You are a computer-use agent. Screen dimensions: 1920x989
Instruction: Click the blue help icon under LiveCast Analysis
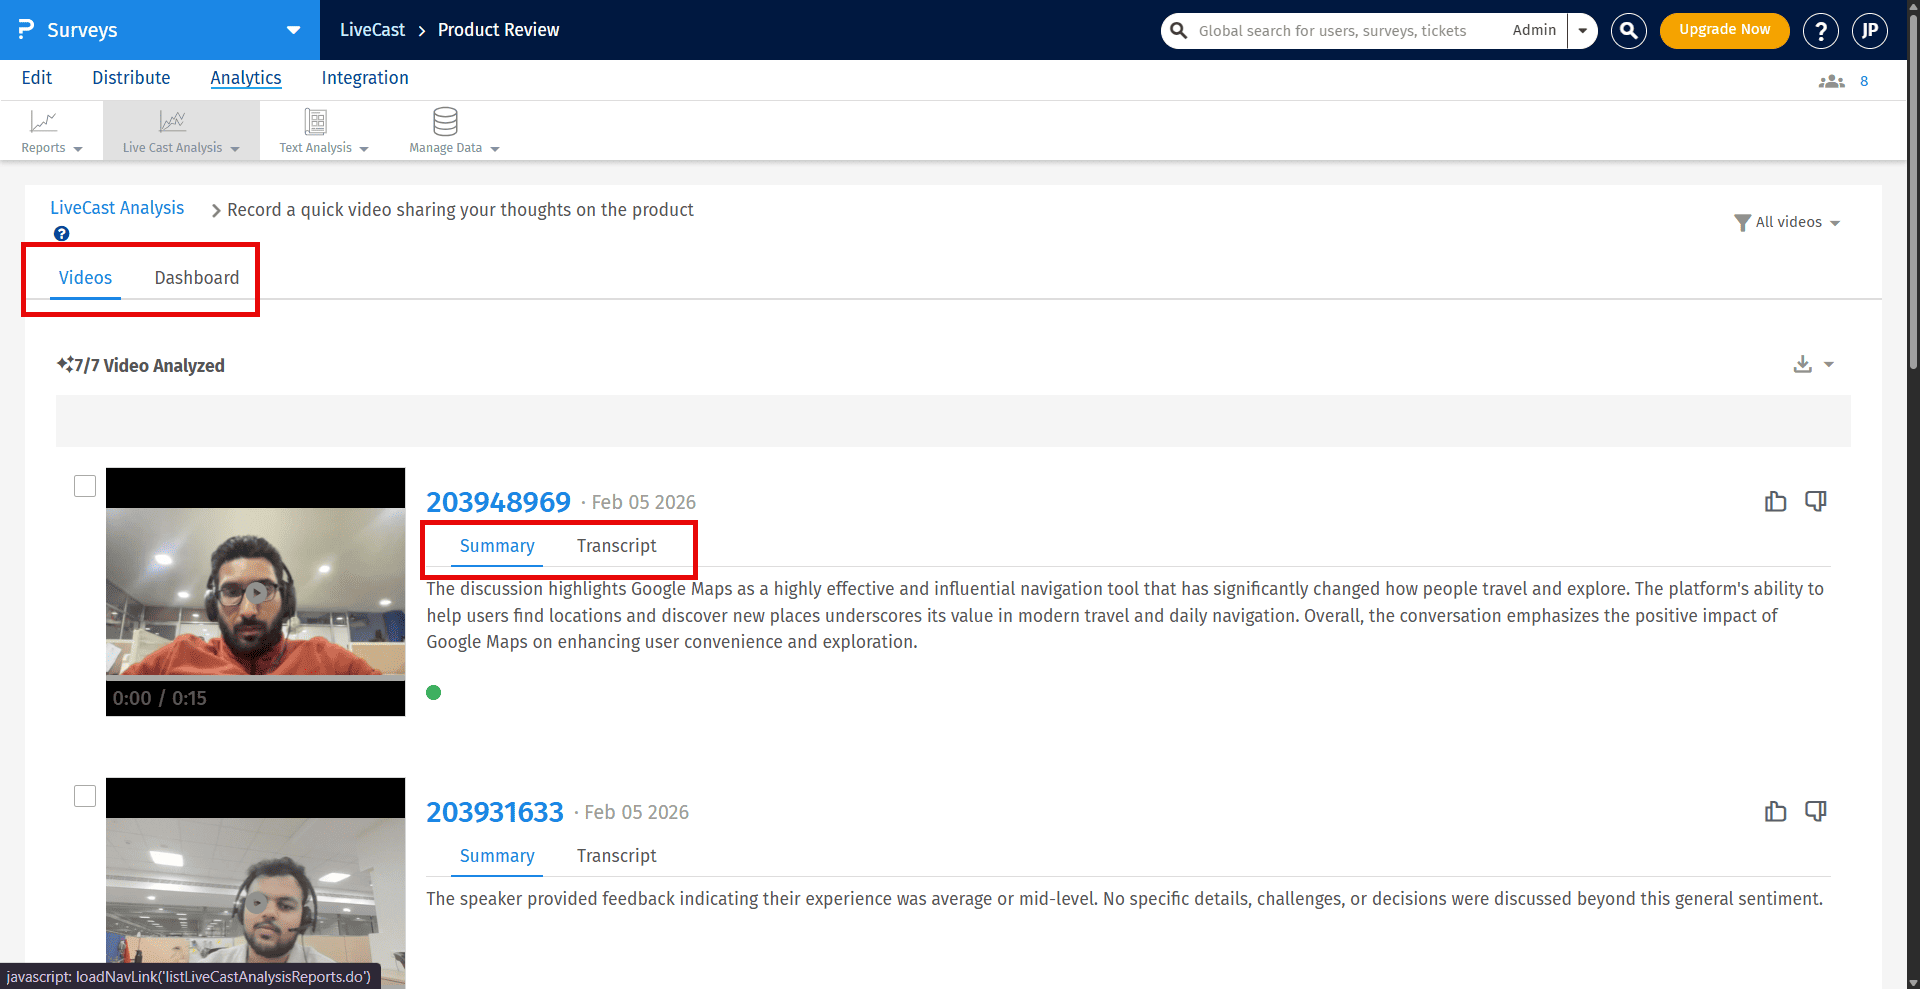62,234
